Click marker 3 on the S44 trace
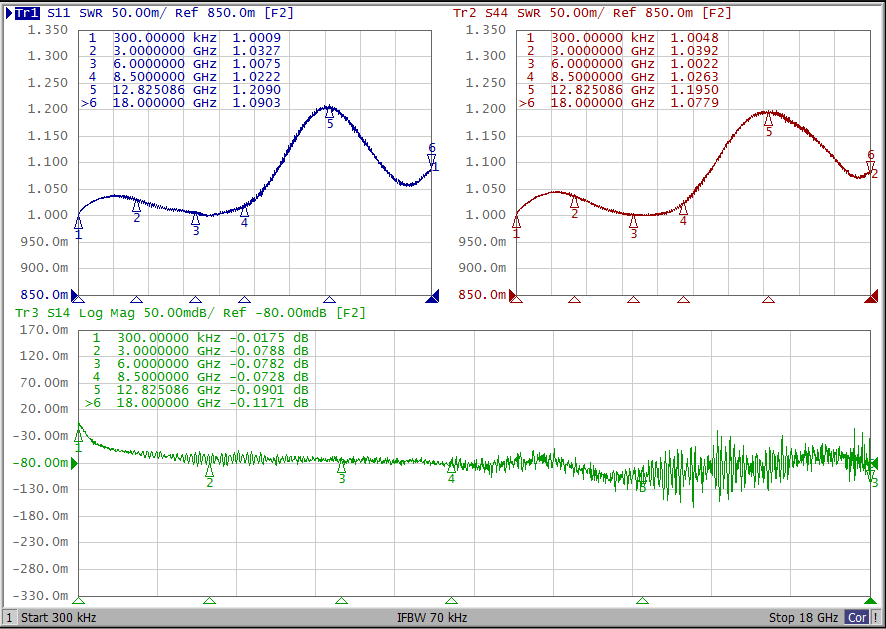 [633, 222]
